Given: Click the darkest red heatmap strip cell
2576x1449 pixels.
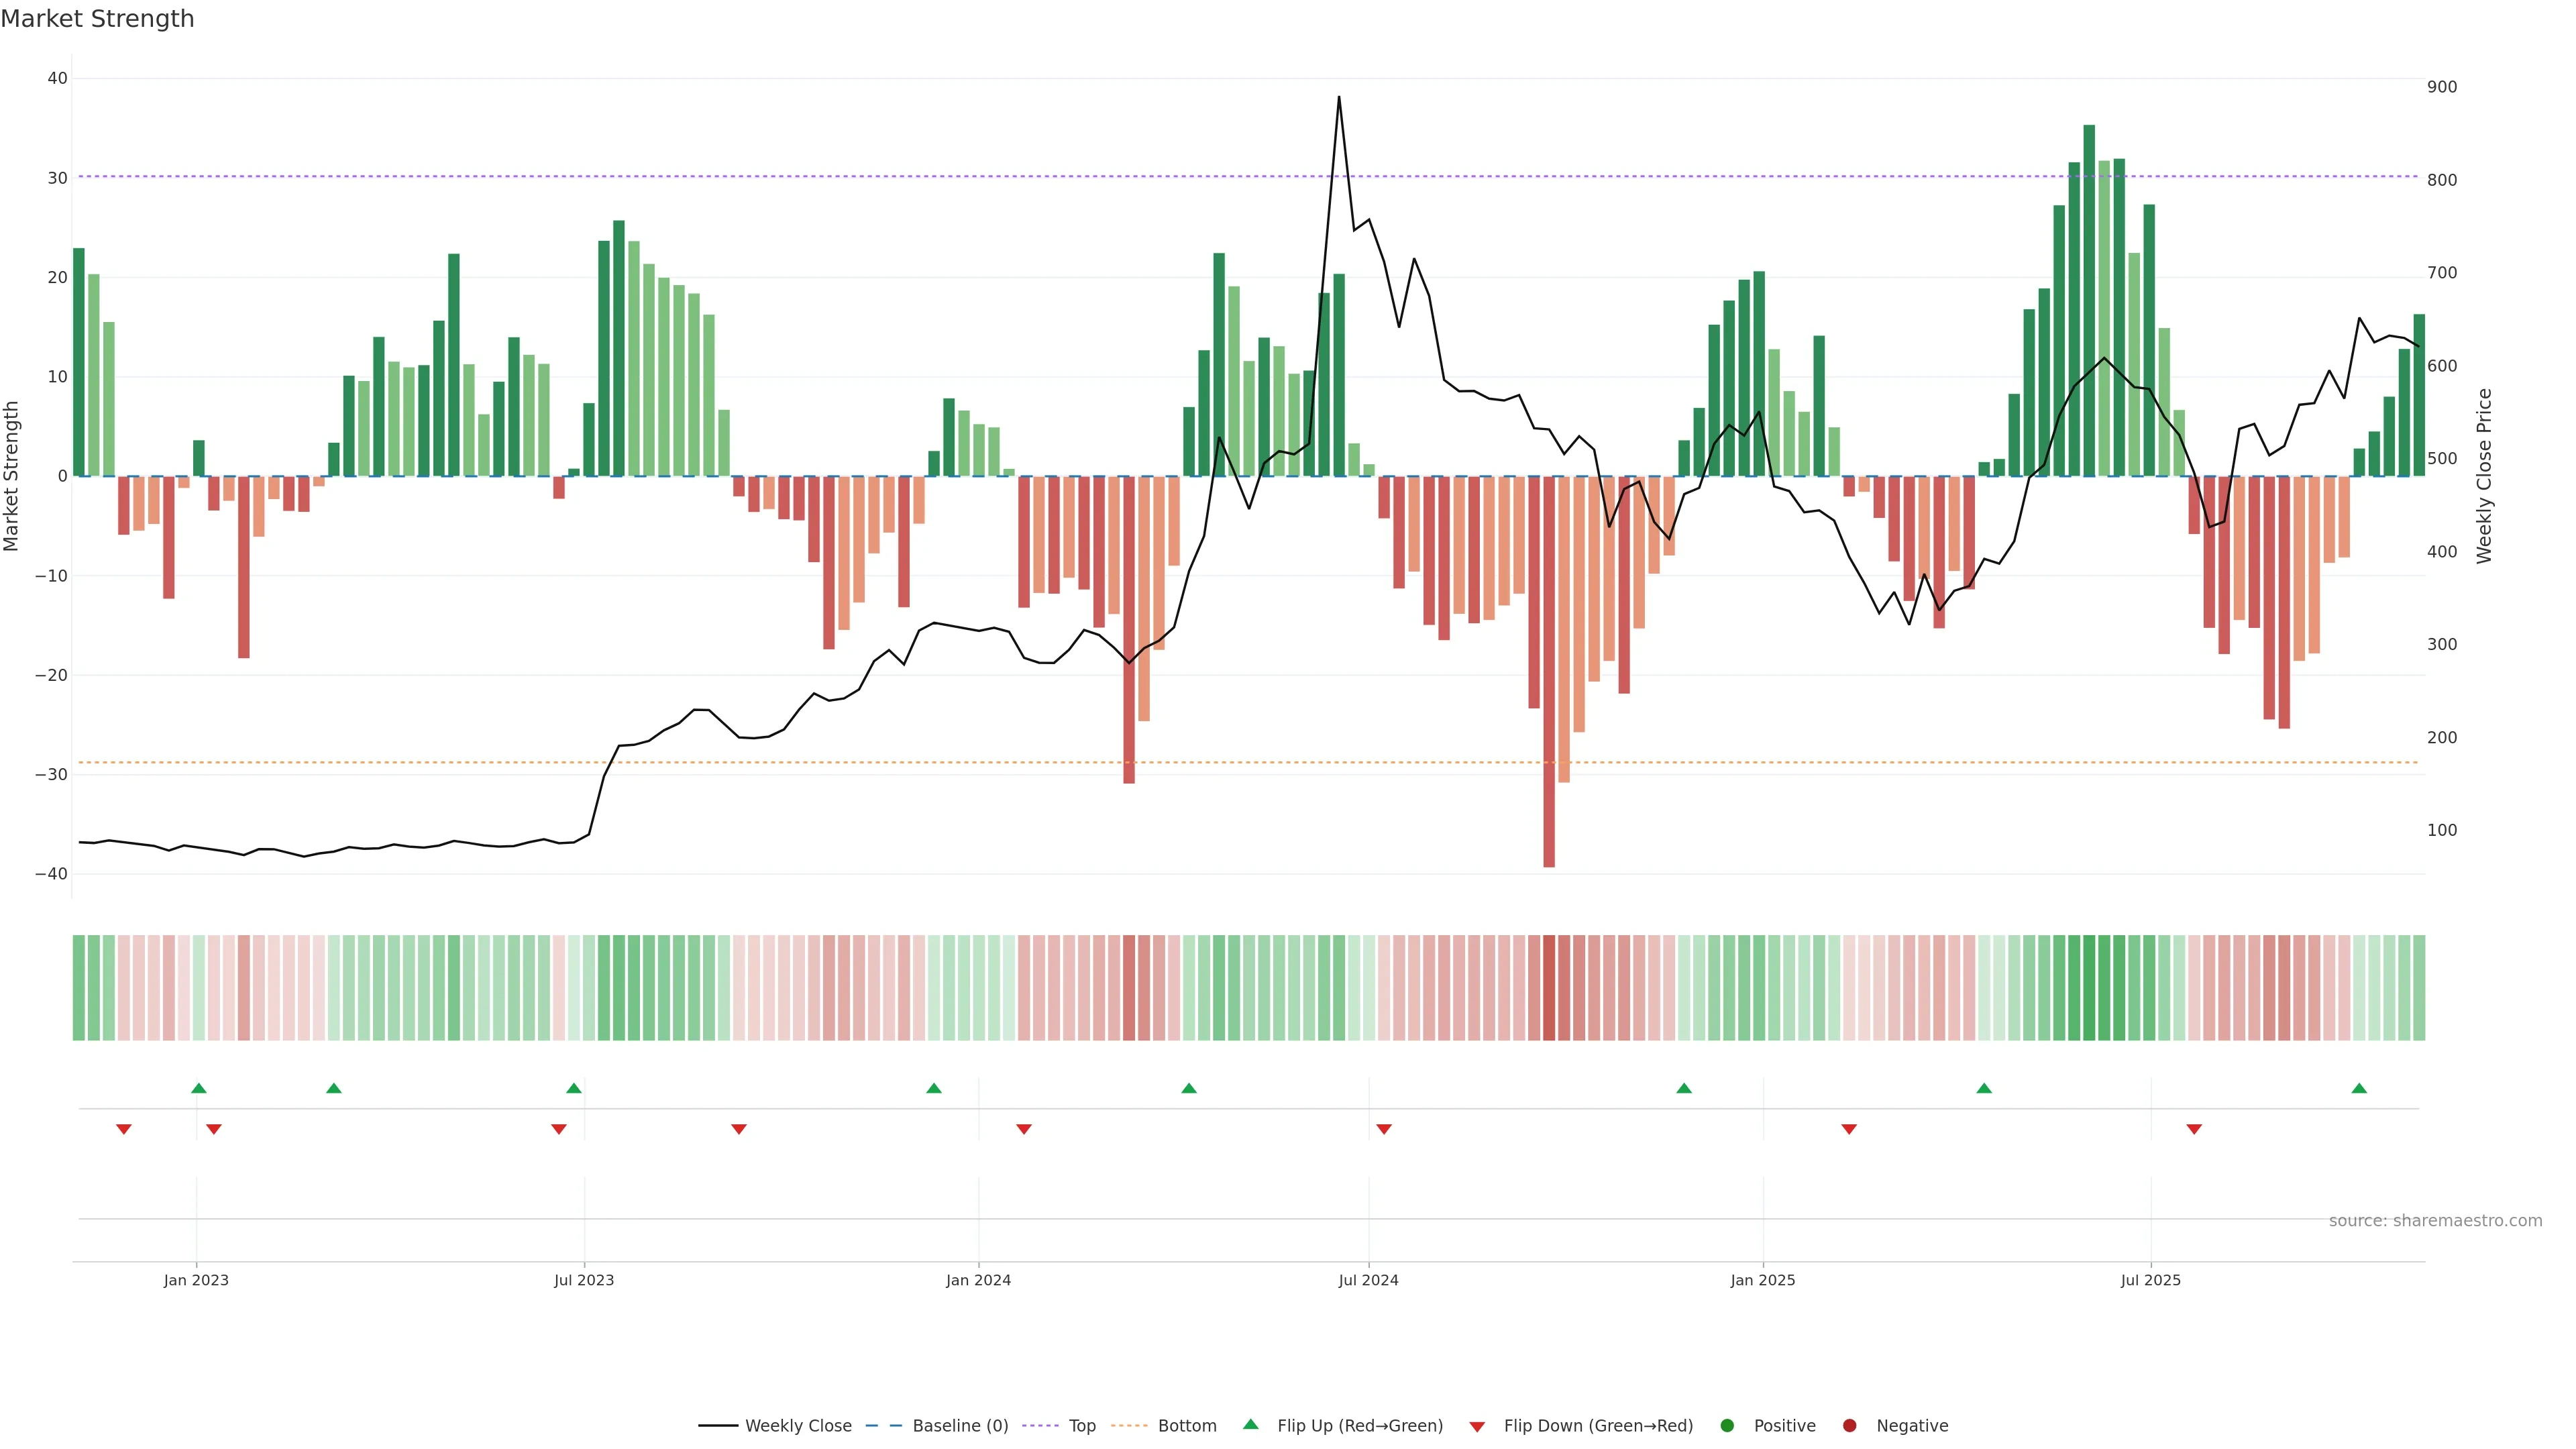Looking at the screenshot, I should pyautogui.click(x=1549, y=988).
